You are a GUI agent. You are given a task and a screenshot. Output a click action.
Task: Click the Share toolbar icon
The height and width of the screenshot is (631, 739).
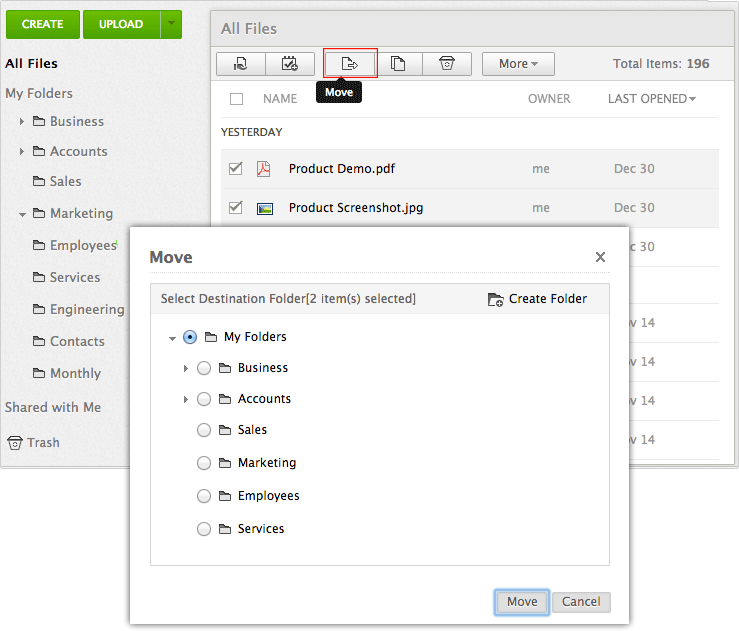(241, 64)
